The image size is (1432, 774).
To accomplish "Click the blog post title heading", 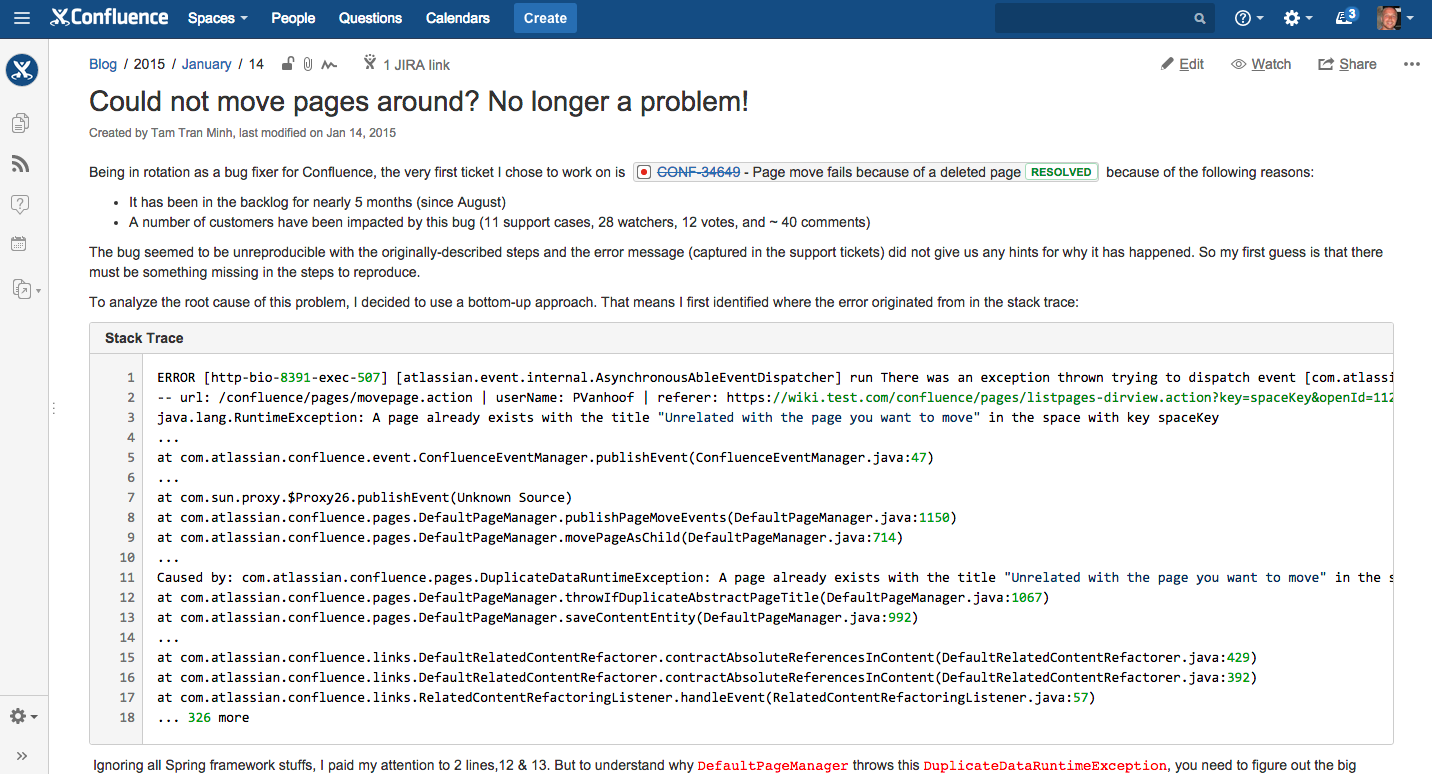I will 419,101.
